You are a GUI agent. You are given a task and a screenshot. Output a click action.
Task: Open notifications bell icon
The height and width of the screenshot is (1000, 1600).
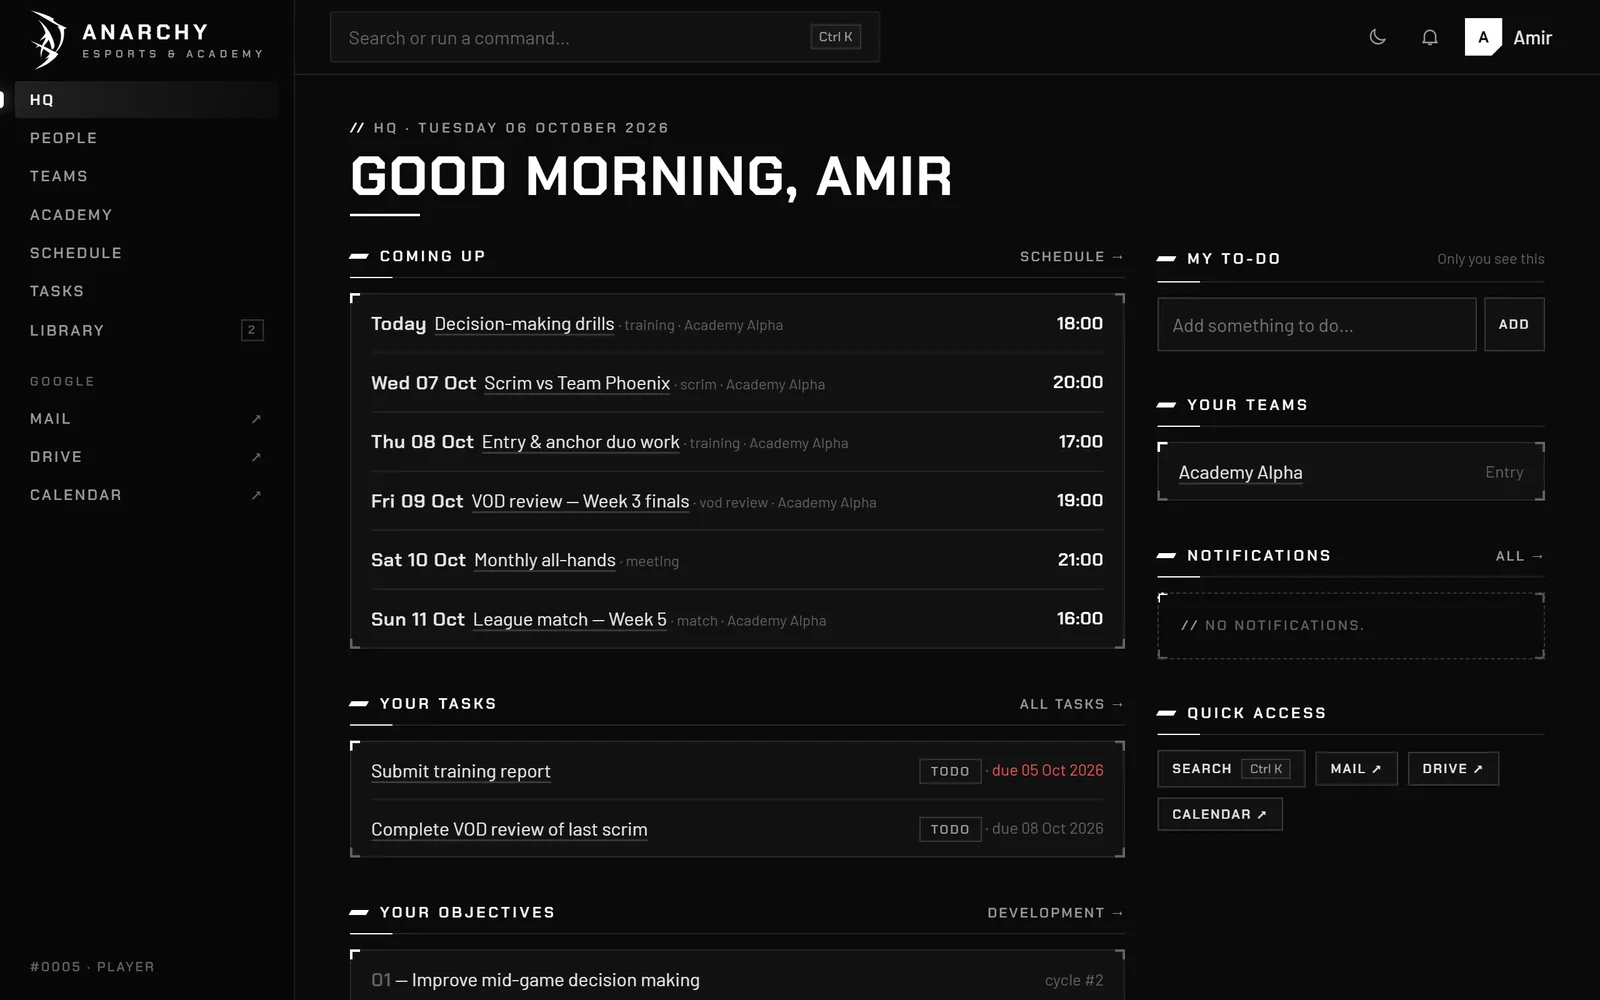coord(1430,37)
